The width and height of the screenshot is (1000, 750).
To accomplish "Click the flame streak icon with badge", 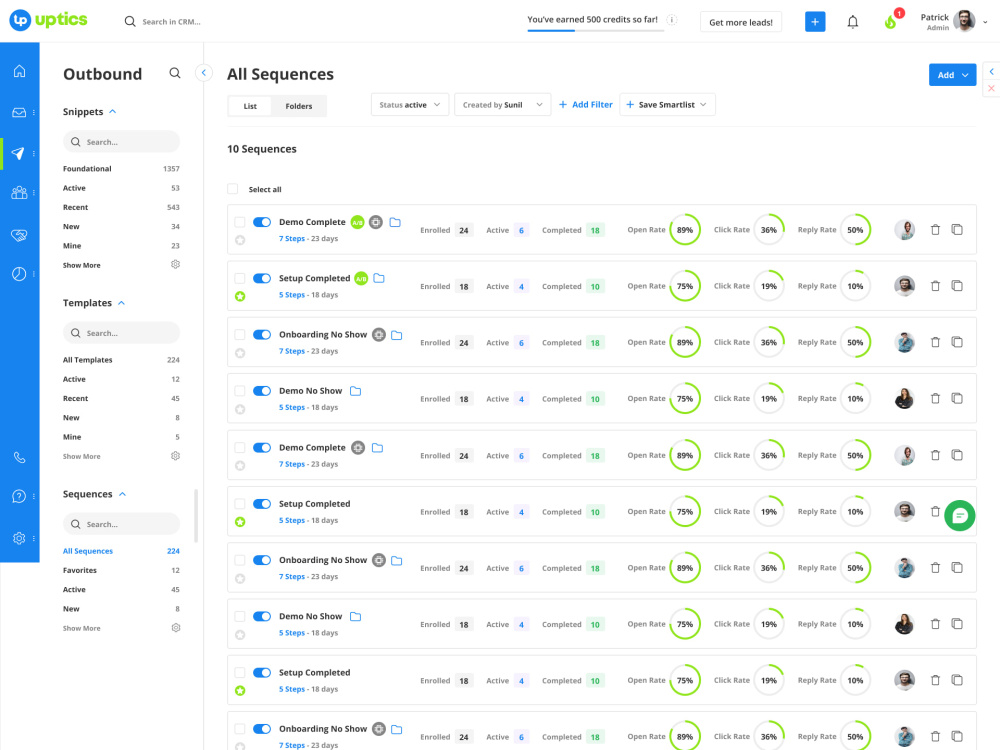I will (x=891, y=22).
